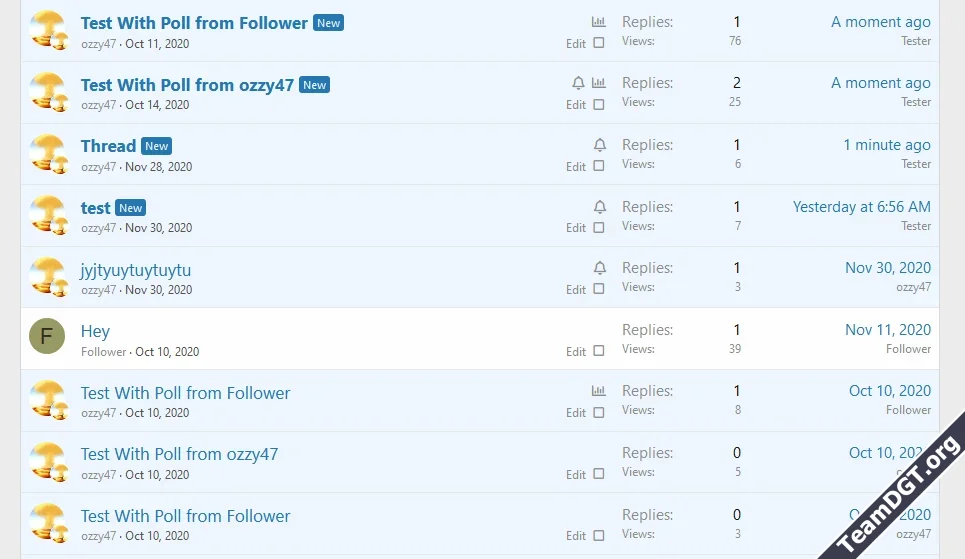Screen dimensions: 965x559
Task: Click 'Edit' on the 'Hey' thread row
Action: point(576,352)
